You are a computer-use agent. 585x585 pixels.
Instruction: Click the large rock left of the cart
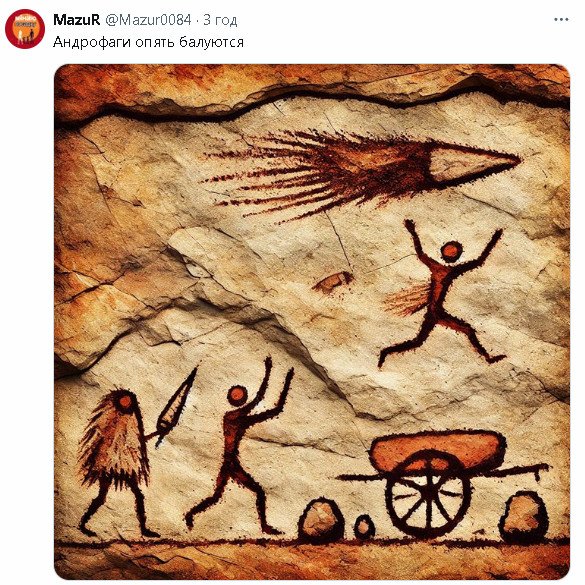321,519
